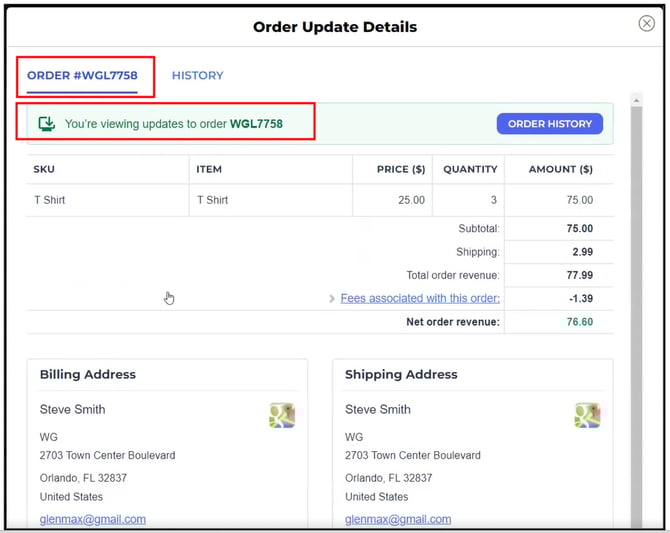Click price value 25.00
Viewport: 670px width, 533px height.
click(411, 200)
